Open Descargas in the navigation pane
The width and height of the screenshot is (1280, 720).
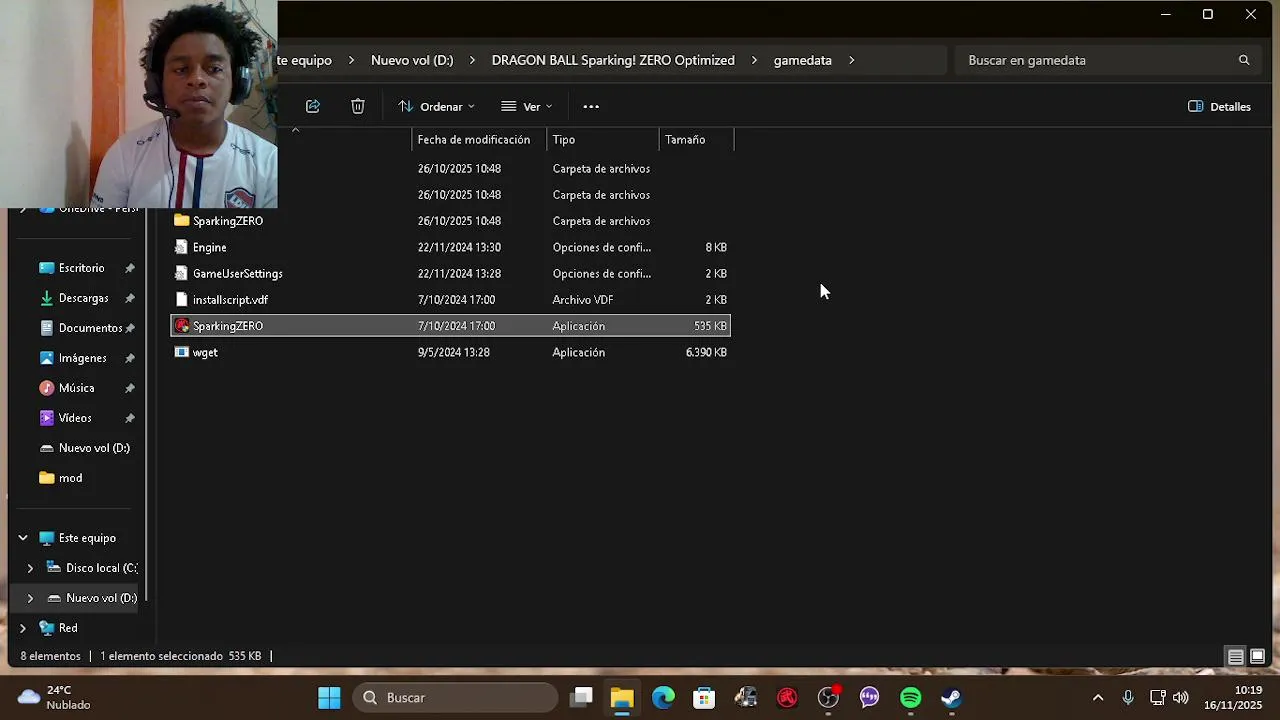pos(83,298)
